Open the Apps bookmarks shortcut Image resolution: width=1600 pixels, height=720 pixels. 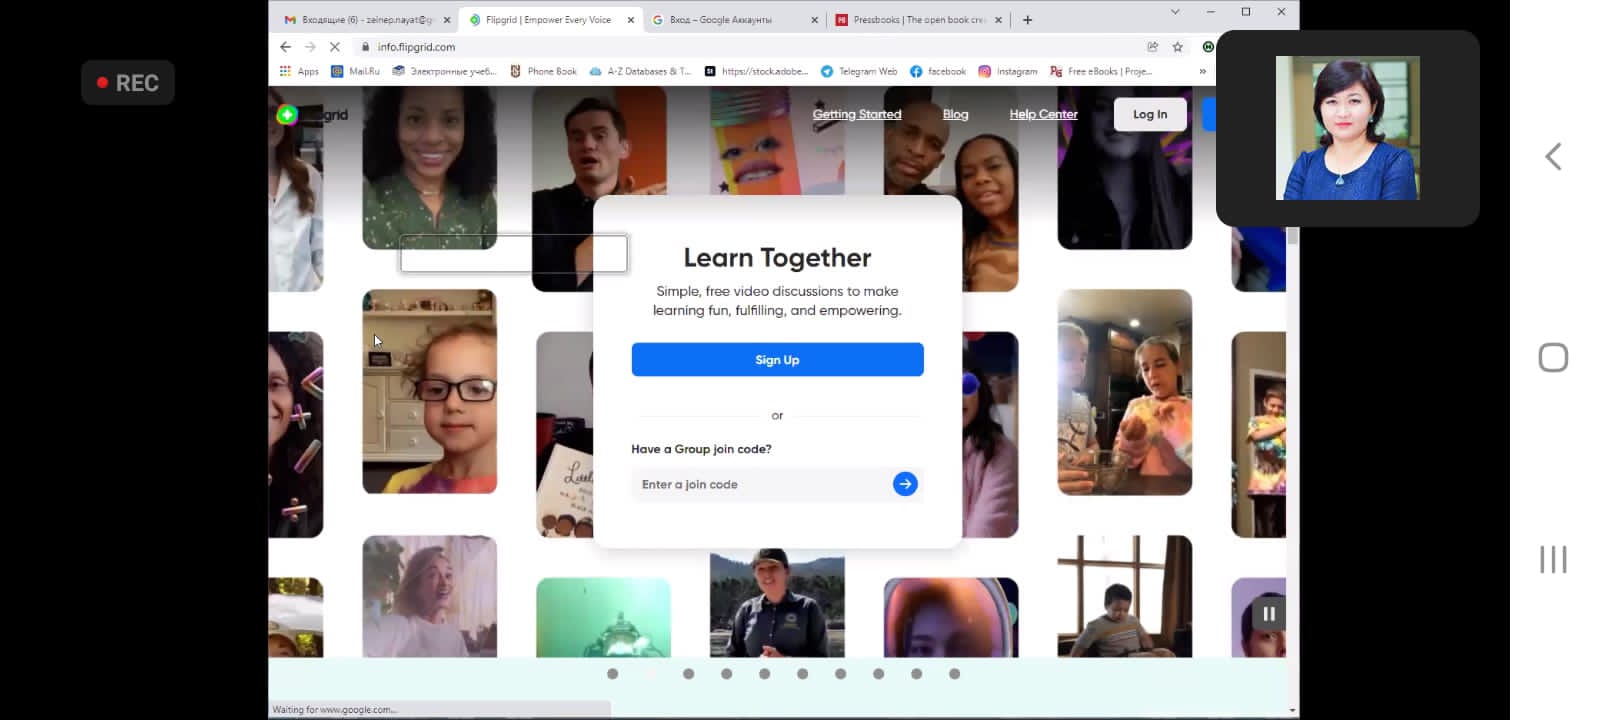[x=299, y=71]
